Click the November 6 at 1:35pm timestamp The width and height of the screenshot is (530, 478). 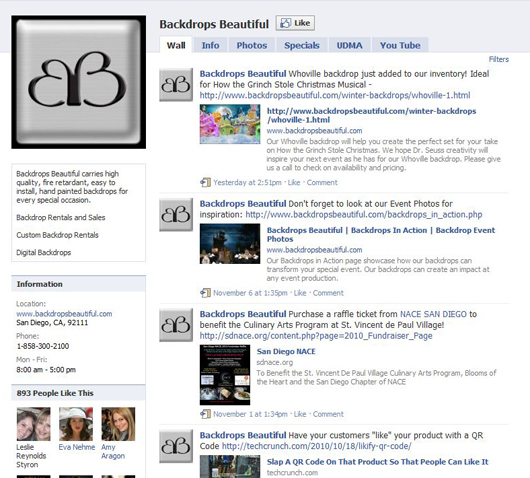250,293
